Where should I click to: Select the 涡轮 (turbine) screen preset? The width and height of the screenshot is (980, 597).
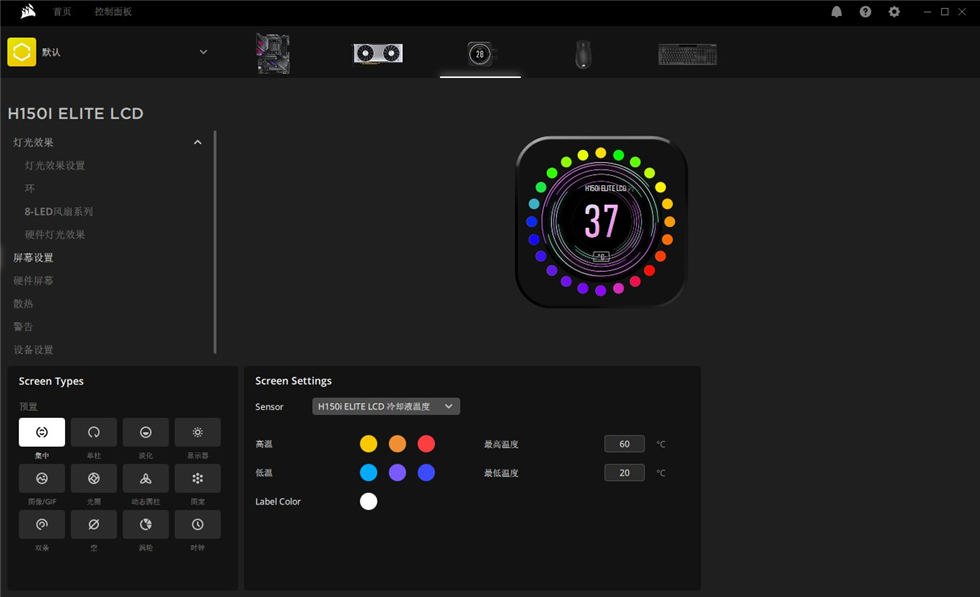pos(146,524)
